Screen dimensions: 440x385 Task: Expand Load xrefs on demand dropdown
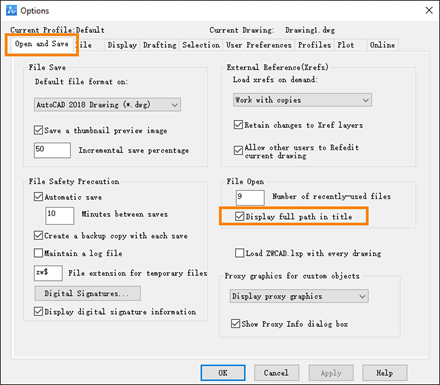(x=302, y=100)
